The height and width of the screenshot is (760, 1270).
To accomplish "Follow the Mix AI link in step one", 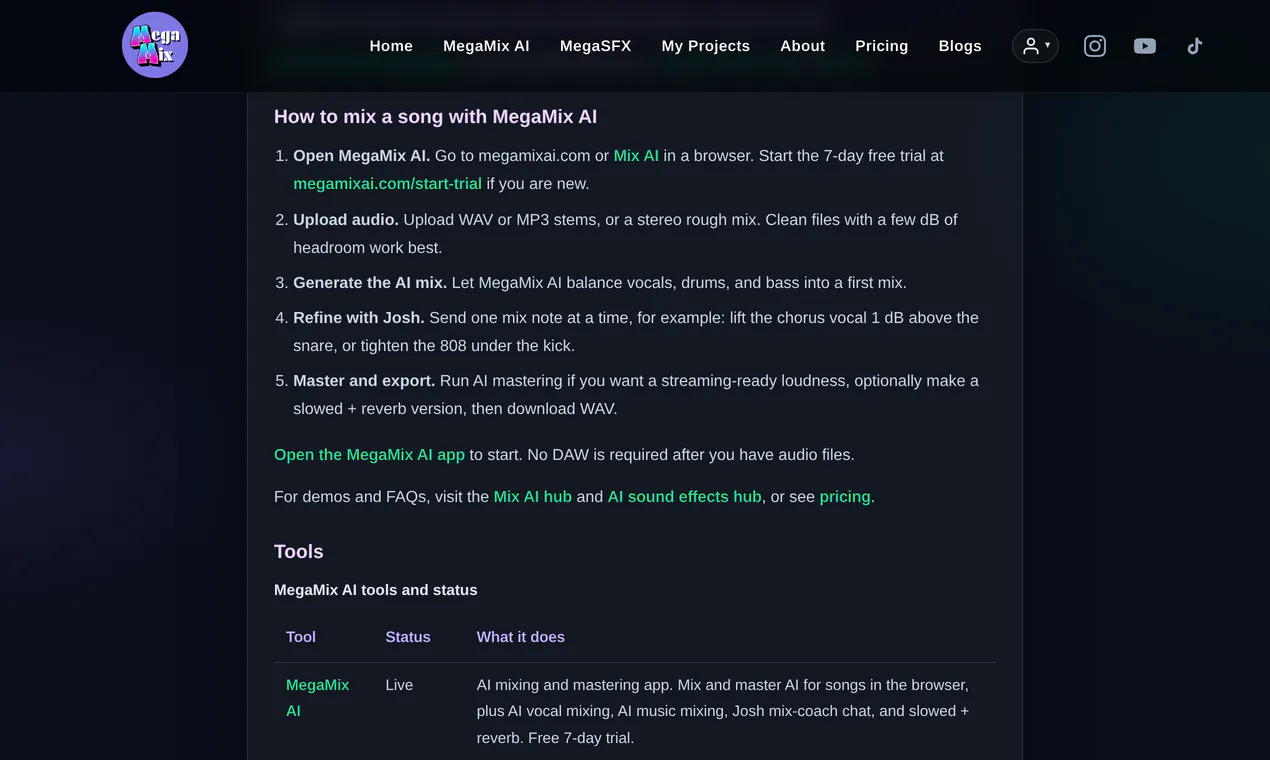I will coord(636,156).
